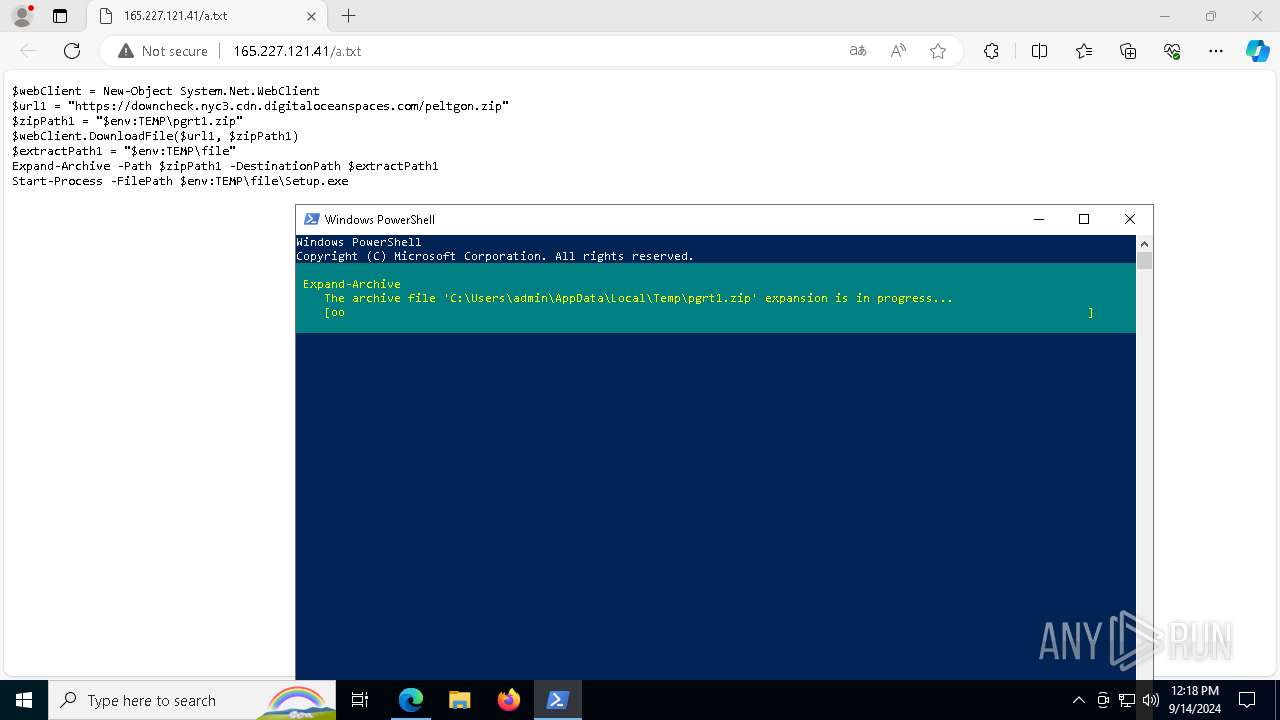The width and height of the screenshot is (1280, 720).
Task: Click PowerShell scrollbar up arrow
Action: point(1144,243)
